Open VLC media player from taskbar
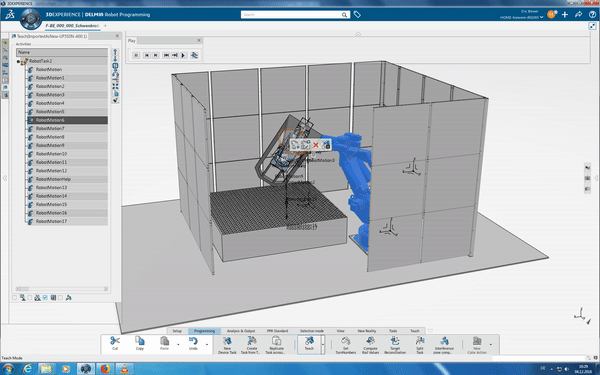600x375 pixels. [125, 369]
